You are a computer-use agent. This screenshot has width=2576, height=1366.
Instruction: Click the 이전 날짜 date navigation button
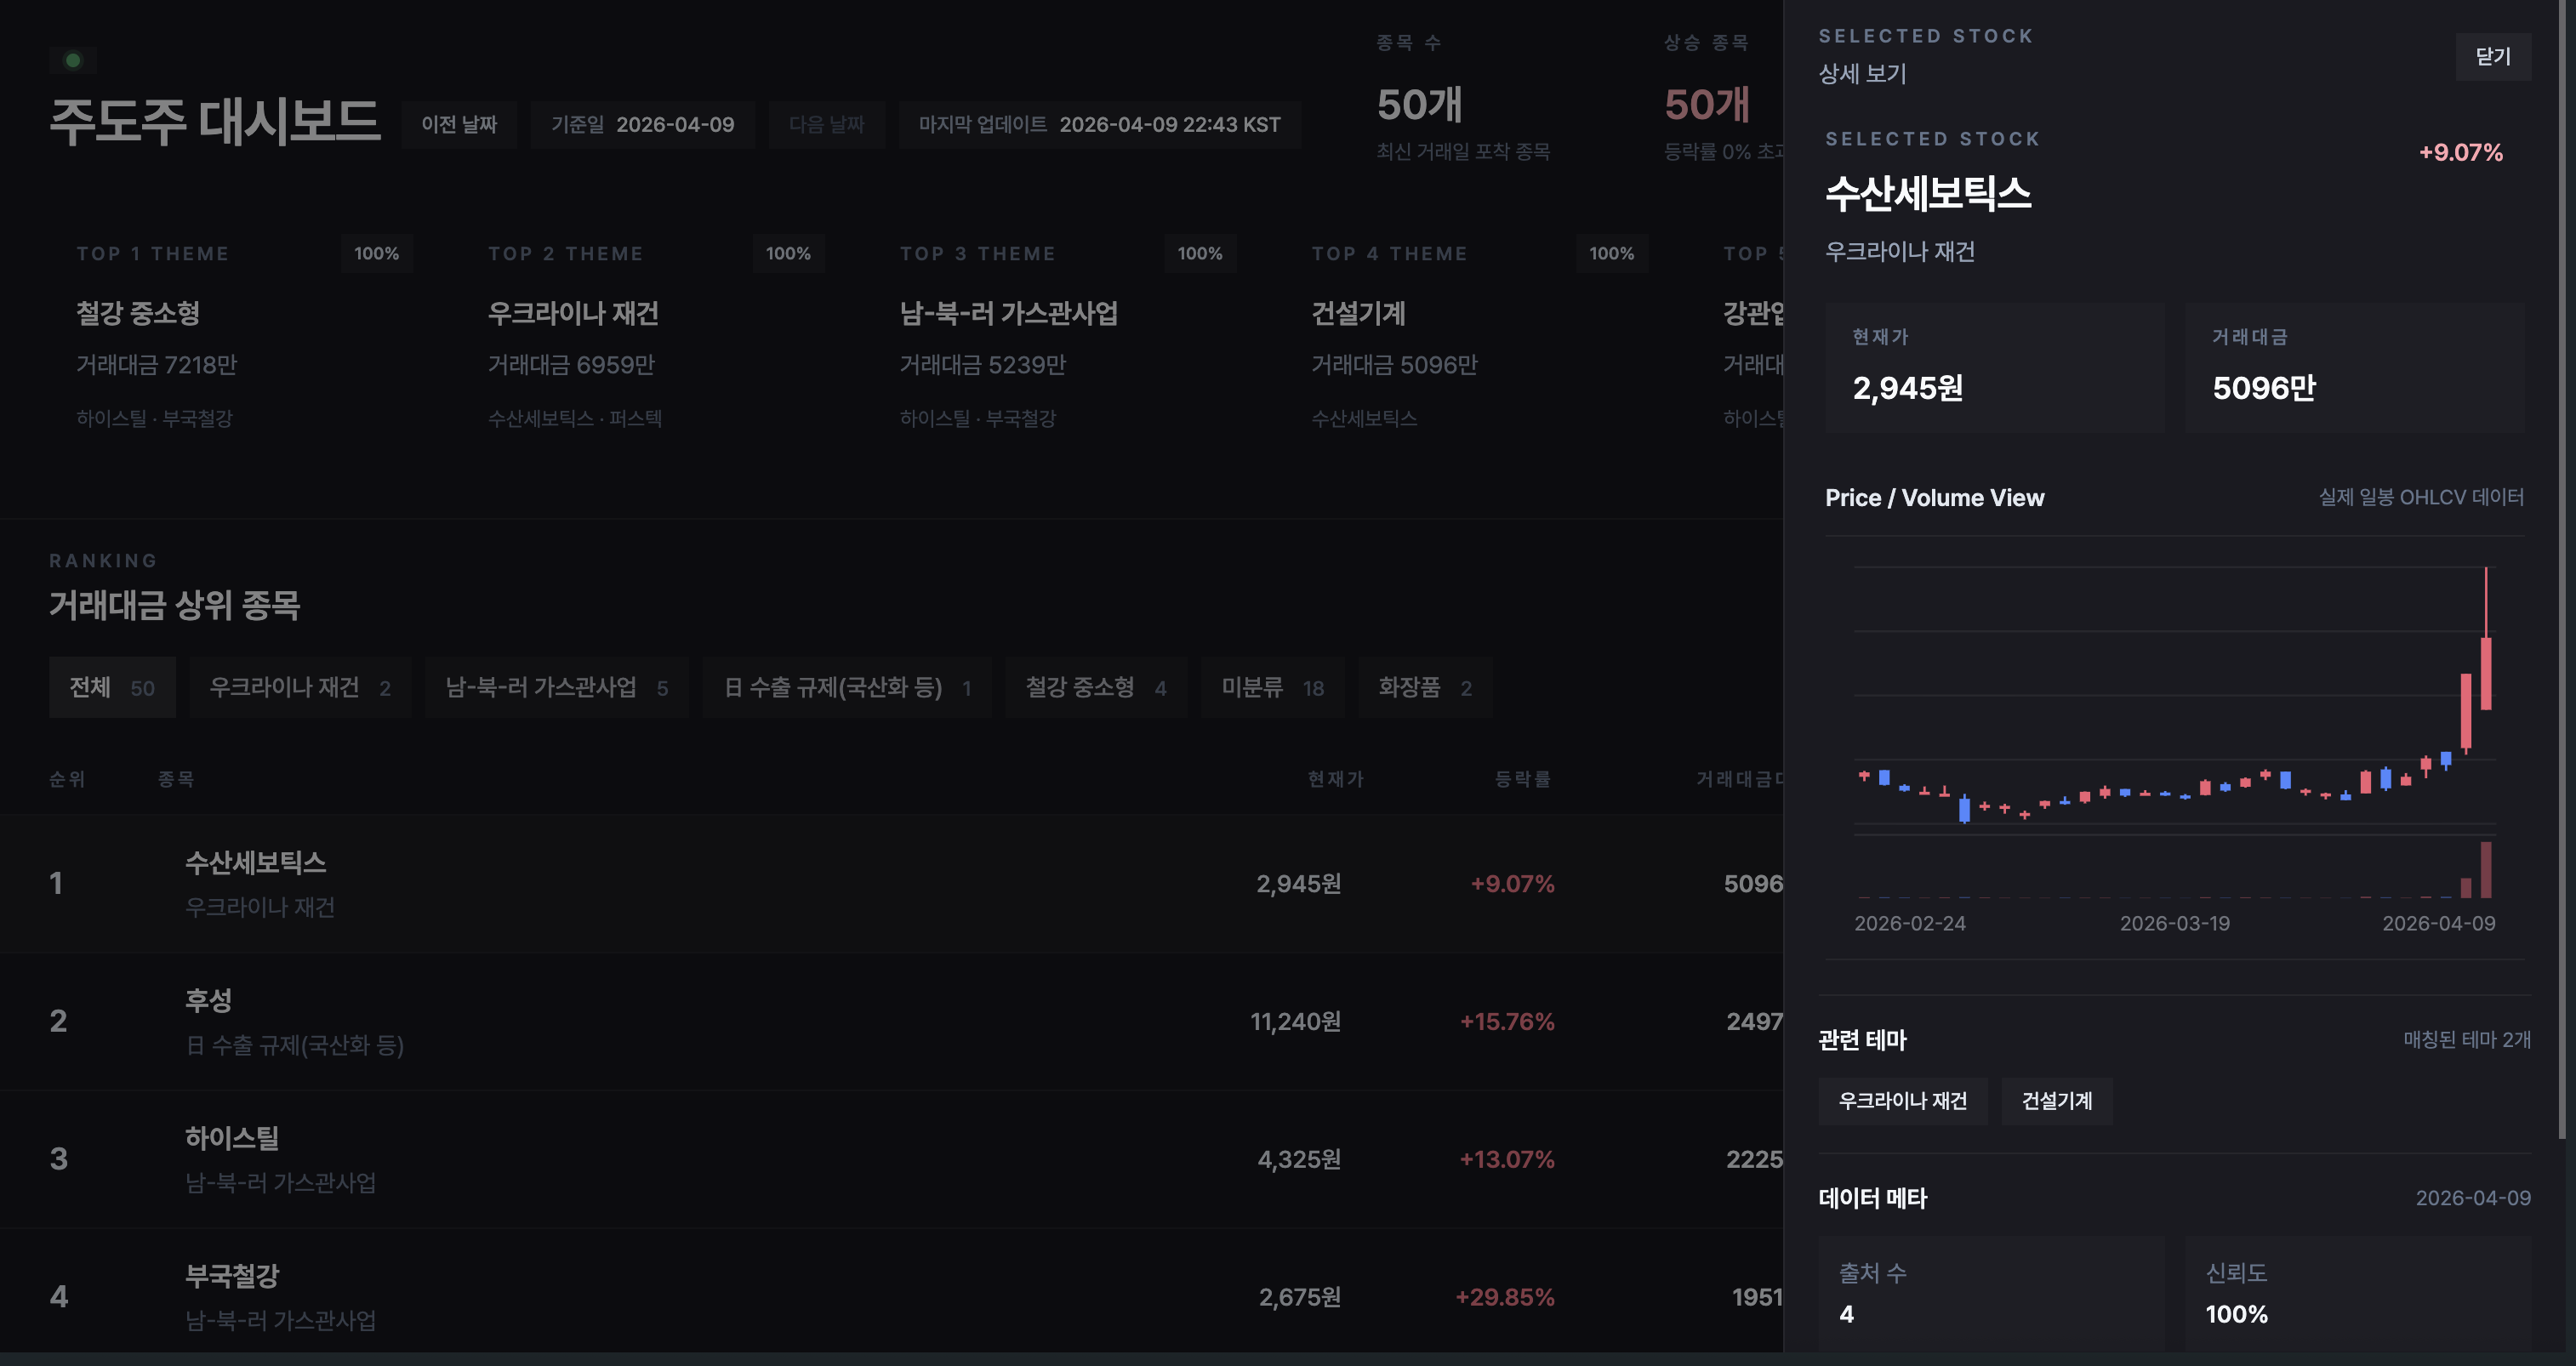tap(459, 124)
